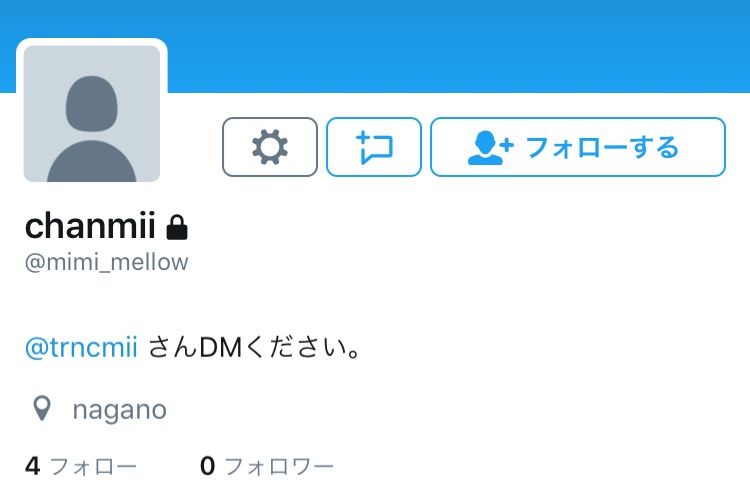Viewport: 750px width, 501px height.
Task: Click the chanmii display name
Action: point(90,225)
